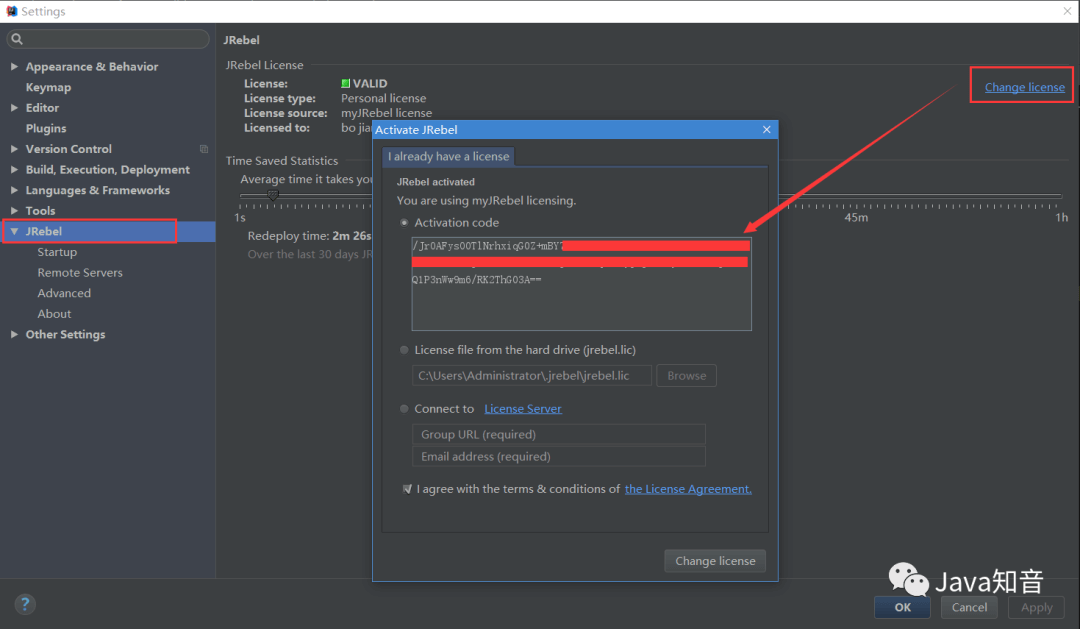Expand the Build, Execution, Deployment node
This screenshot has width=1080, height=629.
click(x=14, y=169)
